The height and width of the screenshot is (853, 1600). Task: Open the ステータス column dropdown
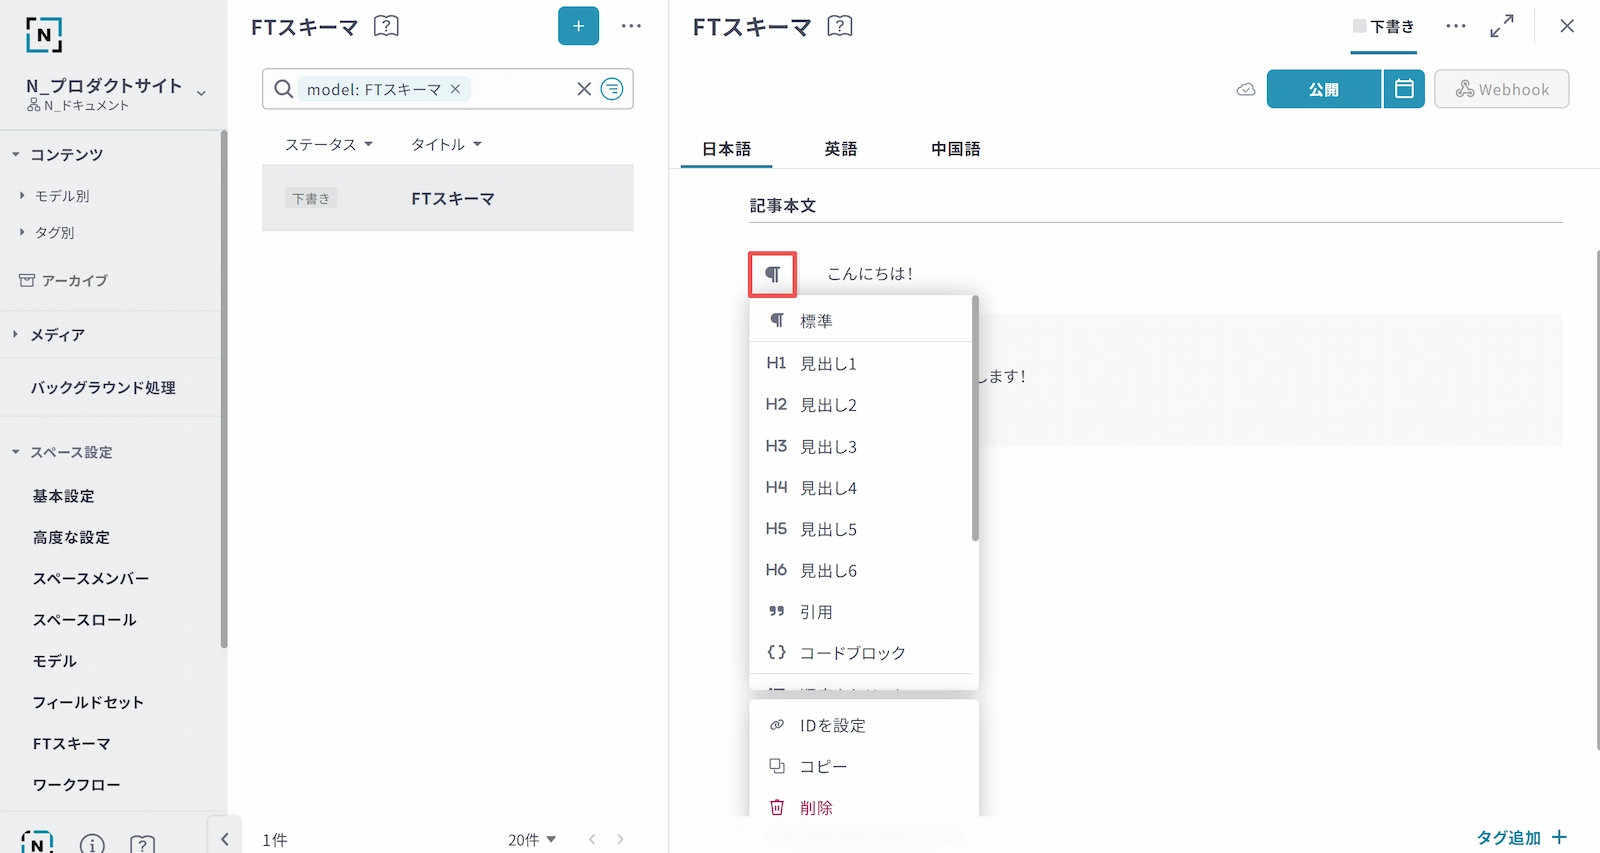coord(329,144)
